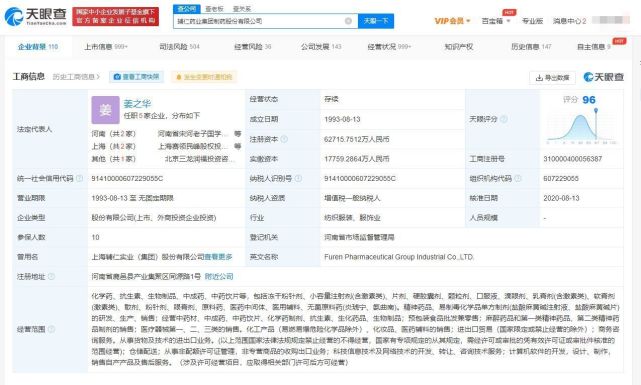The width and height of the screenshot is (641, 385).
Task: Click the 附近公司 link
Action: [219, 276]
